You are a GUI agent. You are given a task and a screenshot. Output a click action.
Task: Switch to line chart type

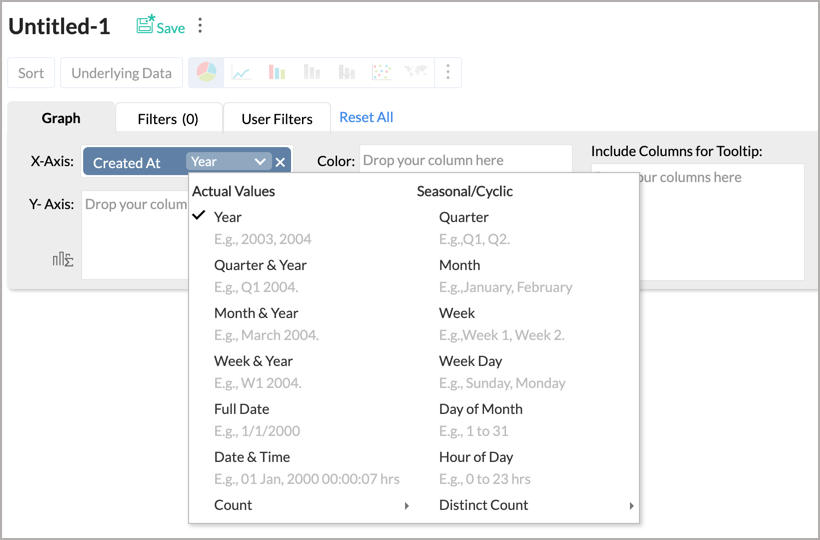(x=241, y=72)
